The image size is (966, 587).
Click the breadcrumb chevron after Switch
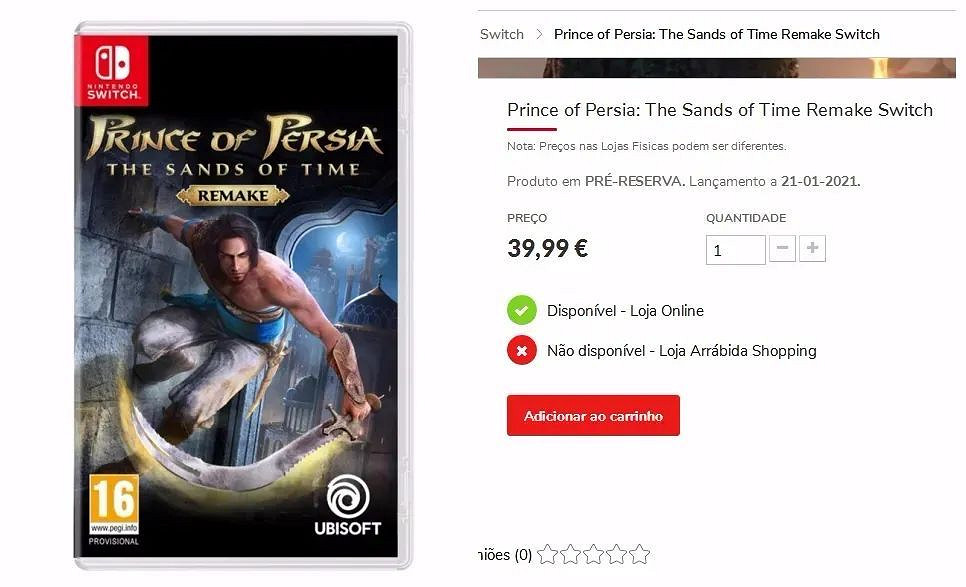pos(540,34)
